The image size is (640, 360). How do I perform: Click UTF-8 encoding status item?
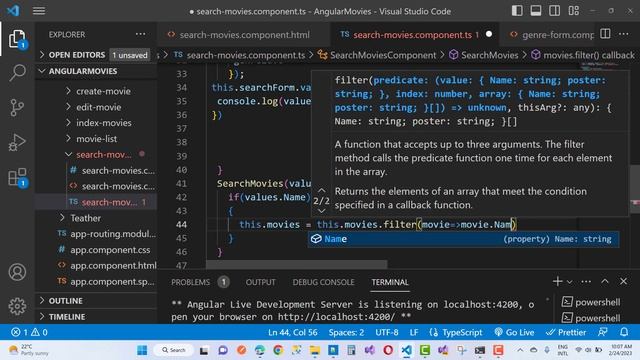point(387,332)
